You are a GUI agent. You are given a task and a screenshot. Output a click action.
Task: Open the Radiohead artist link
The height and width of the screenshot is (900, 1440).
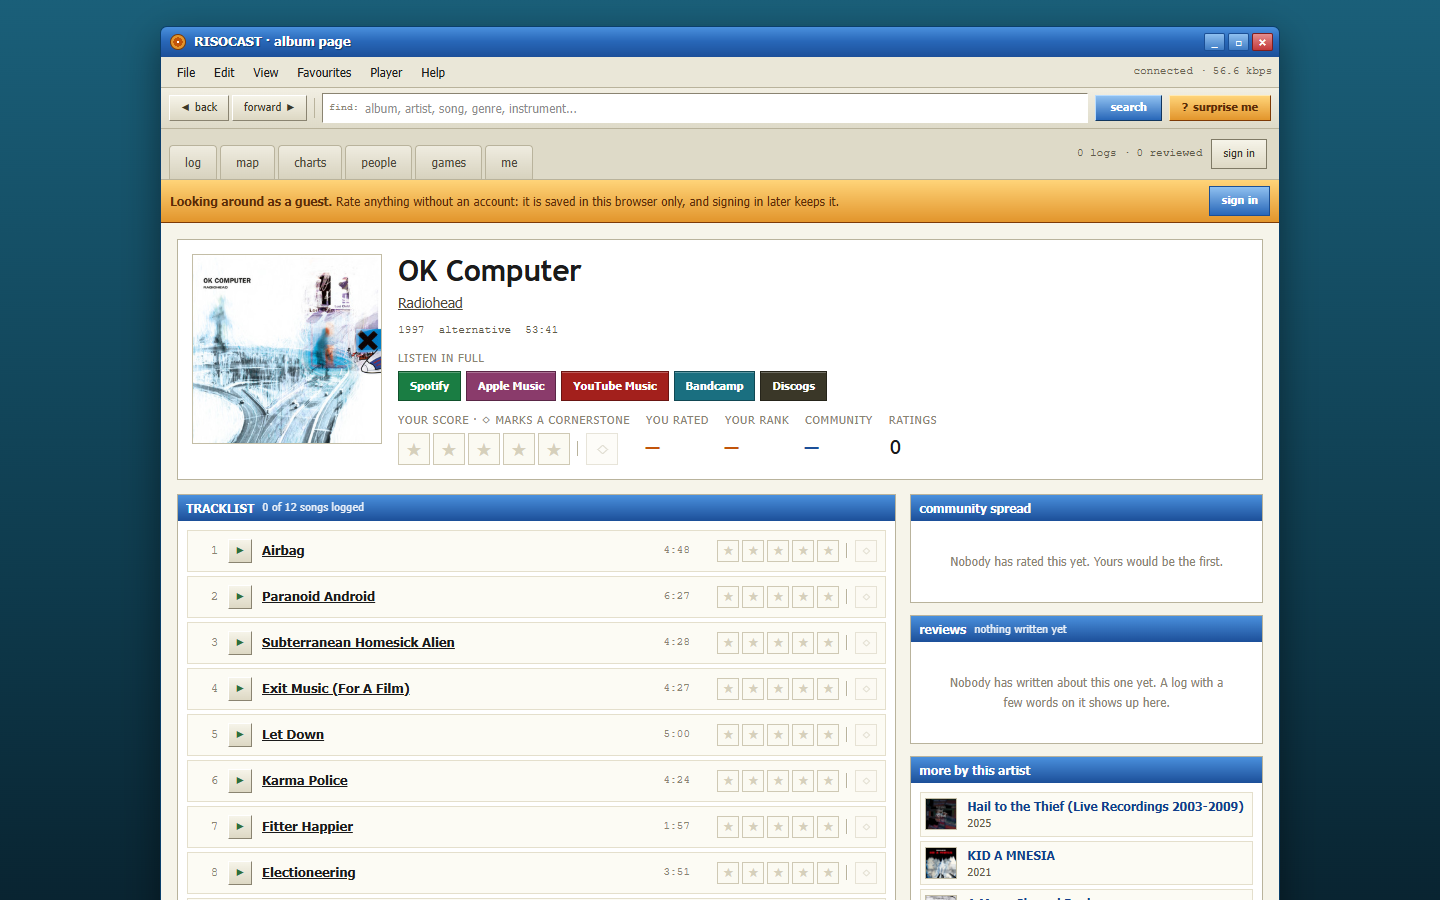[x=430, y=303]
